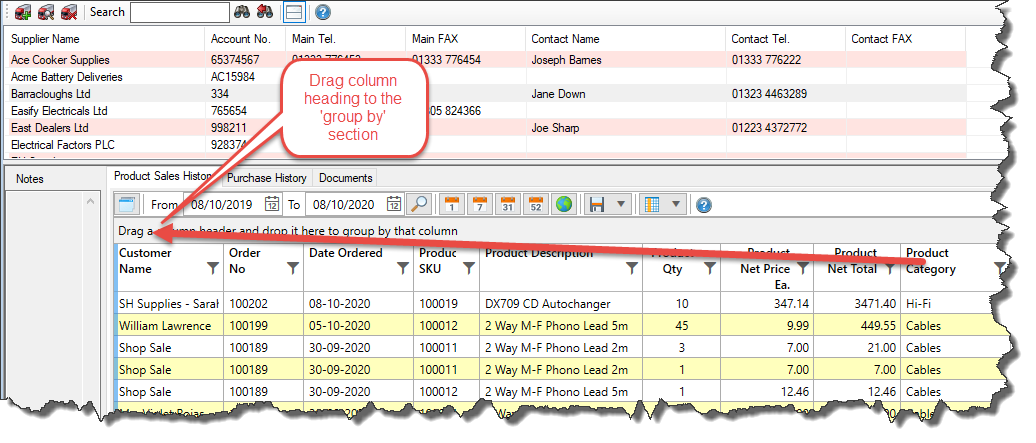Click in the supplier Search text box

pyautogui.click(x=172, y=12)
